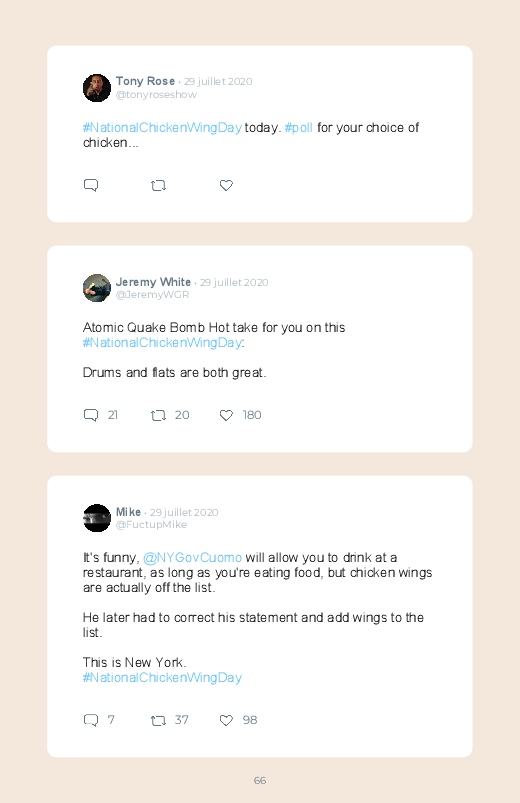
Task: Open #NationalChickenWingDay hashtag in Tony Rose's tweet
Action: pos(162,128)
